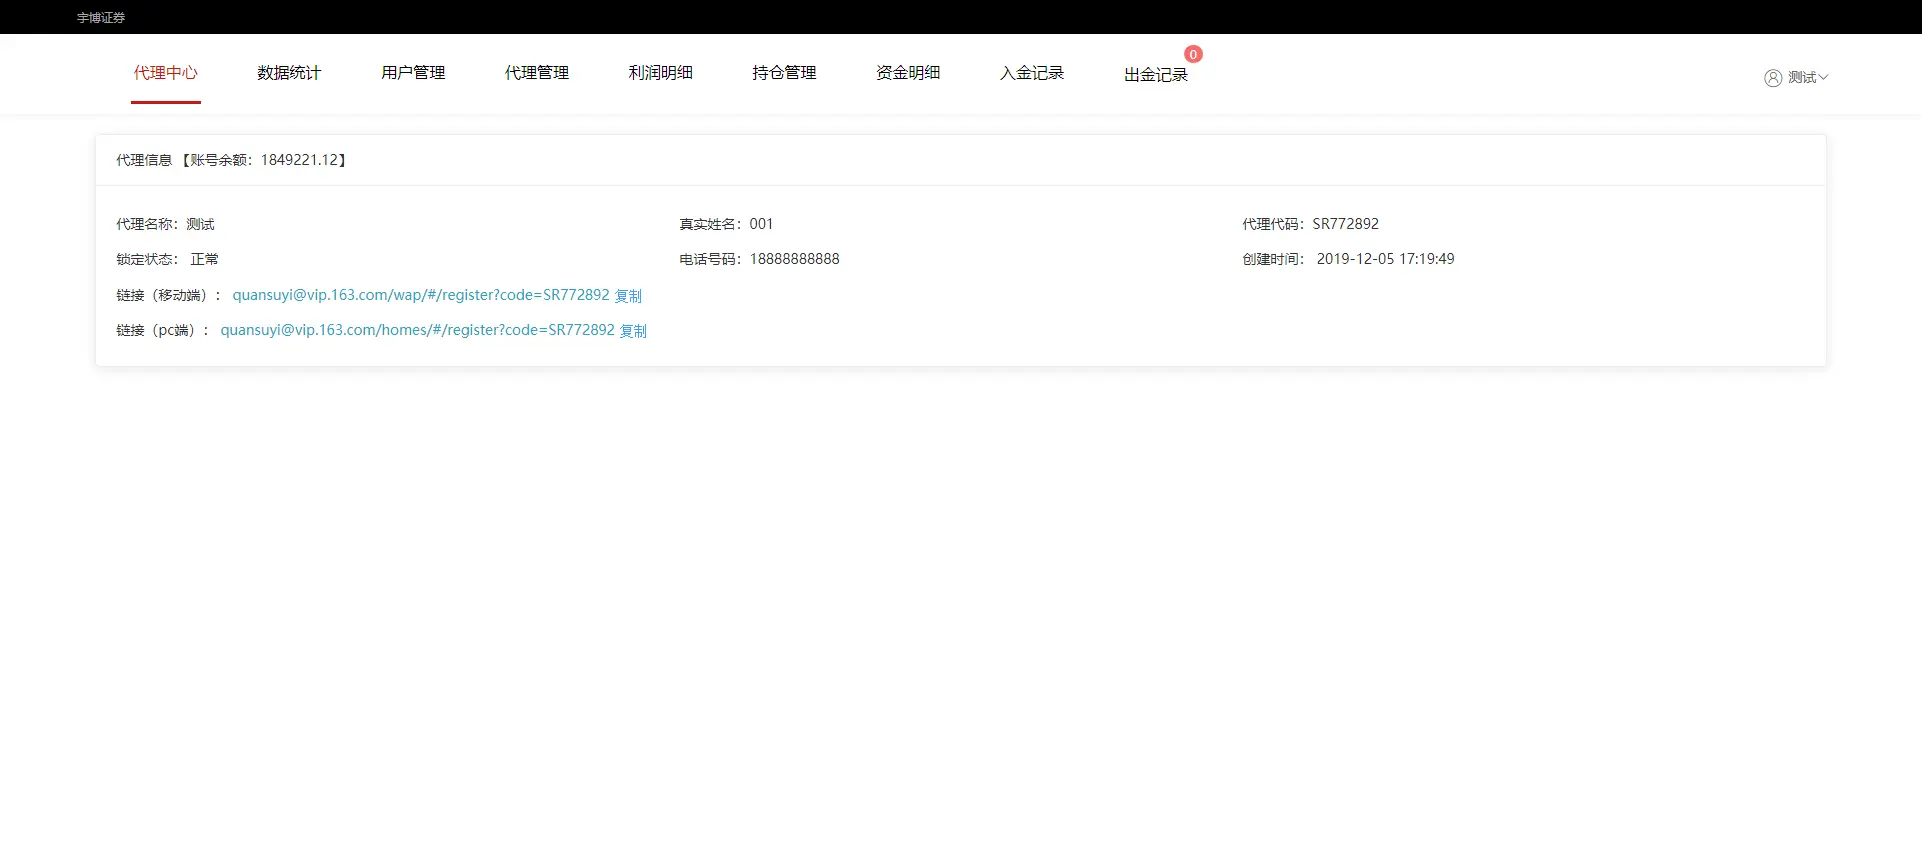Open the 代理中心 tab
Screen dimensions: 1922x867
[166, 73]
